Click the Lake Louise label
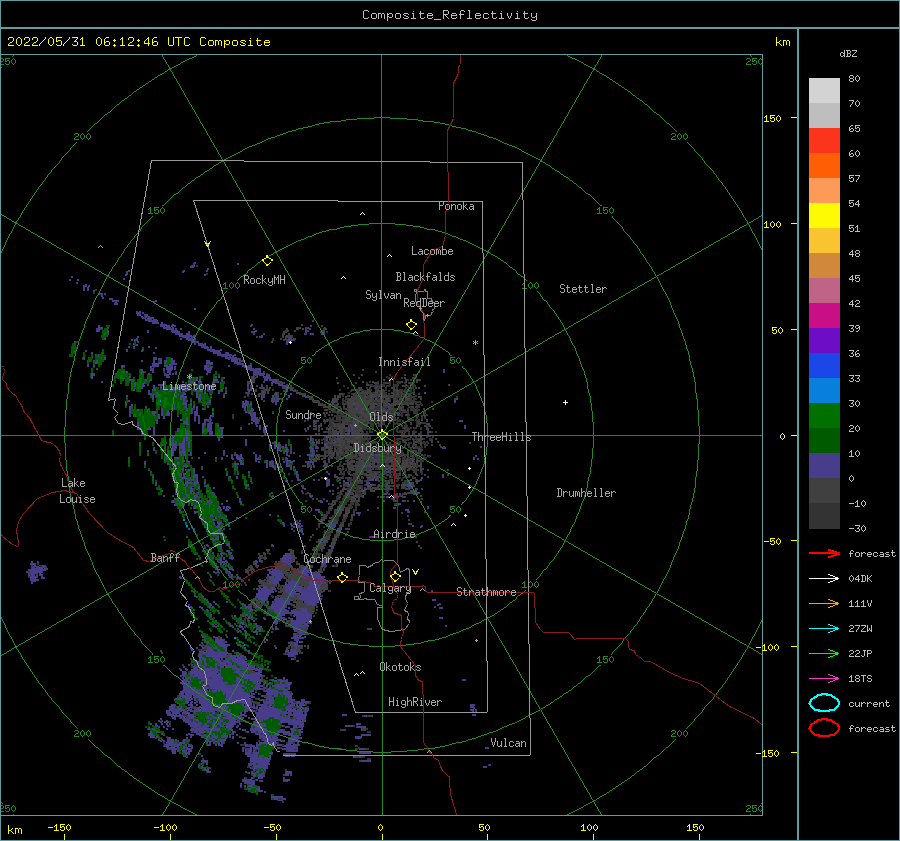The height and width of the screenshot is (841, 900). [77, 491]
